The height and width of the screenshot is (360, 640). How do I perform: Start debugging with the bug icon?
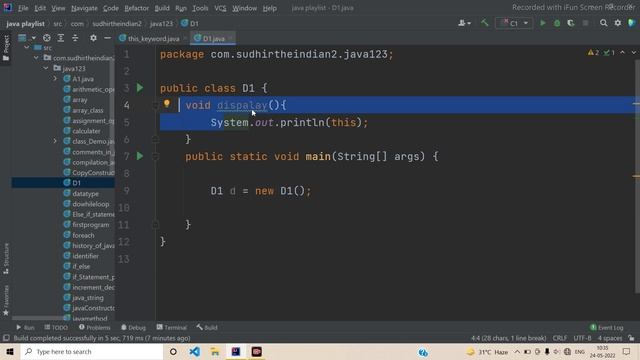click(x=557, y=23)
